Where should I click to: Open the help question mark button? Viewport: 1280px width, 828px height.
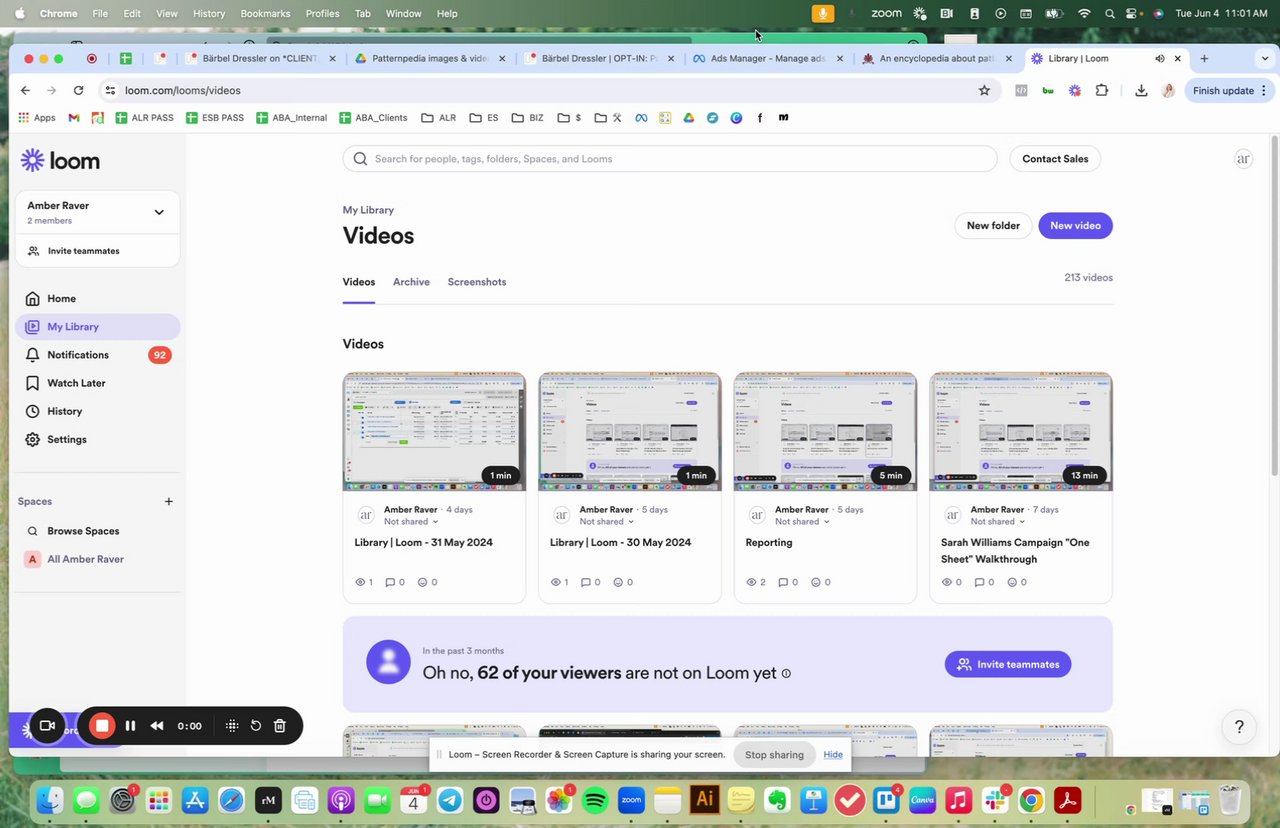[x=1239, y=727]
